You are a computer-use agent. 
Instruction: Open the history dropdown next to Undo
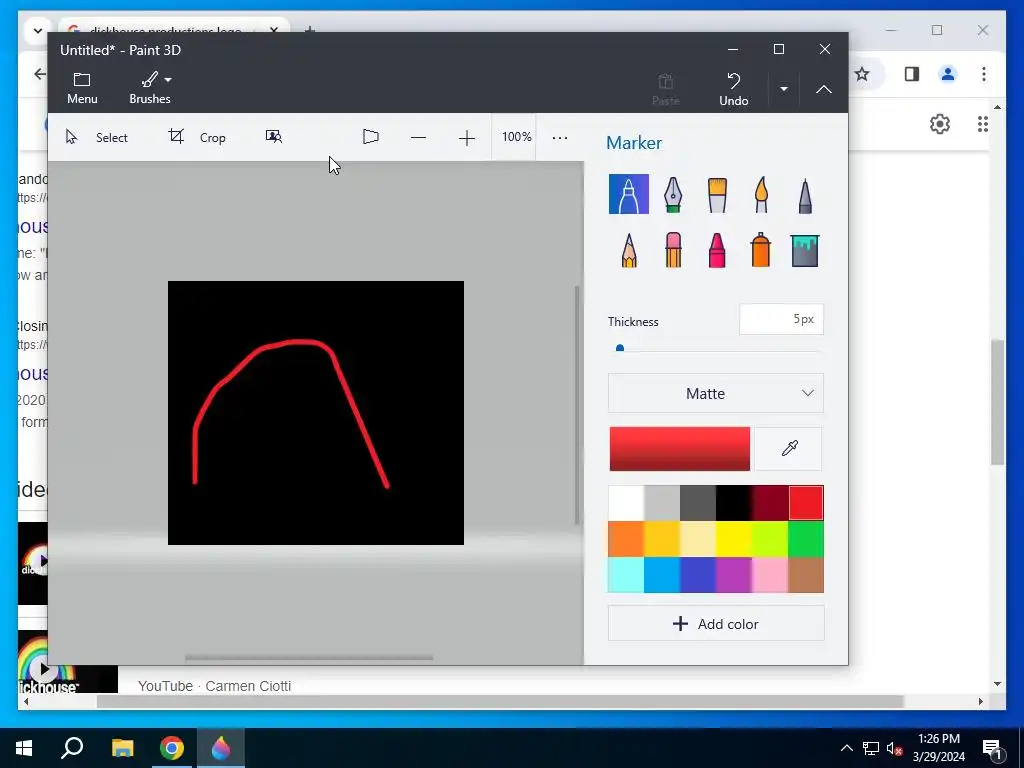784,89
